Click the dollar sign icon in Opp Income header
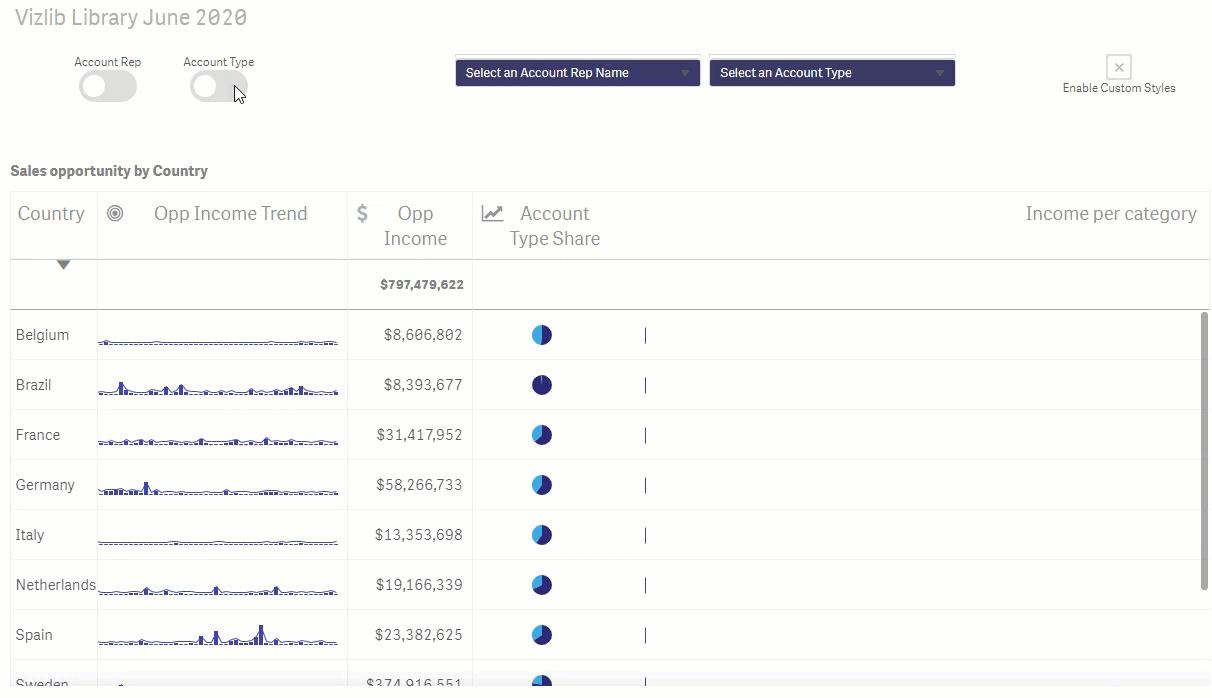This screenshot has height=698, width=1212. pos(362,213)
